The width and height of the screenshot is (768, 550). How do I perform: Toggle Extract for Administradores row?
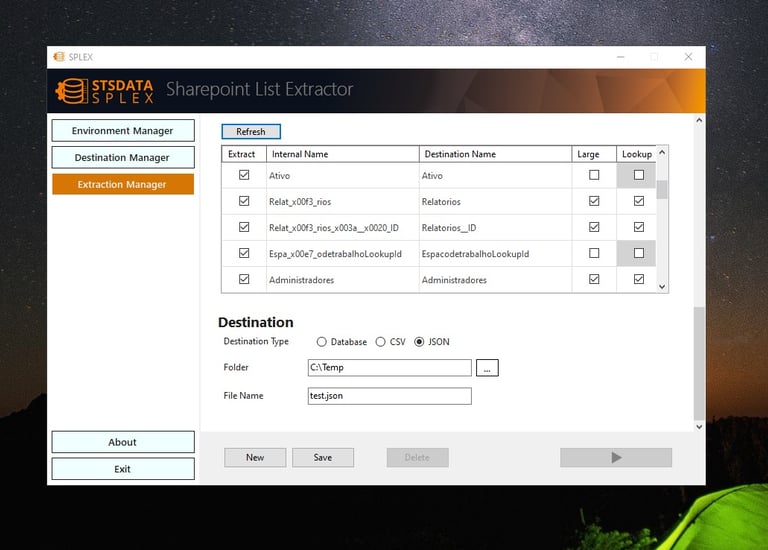[244, 279]
